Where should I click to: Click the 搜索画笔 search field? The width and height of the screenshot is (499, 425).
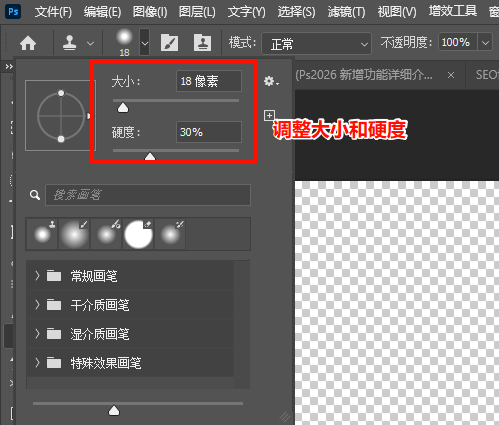148,195
